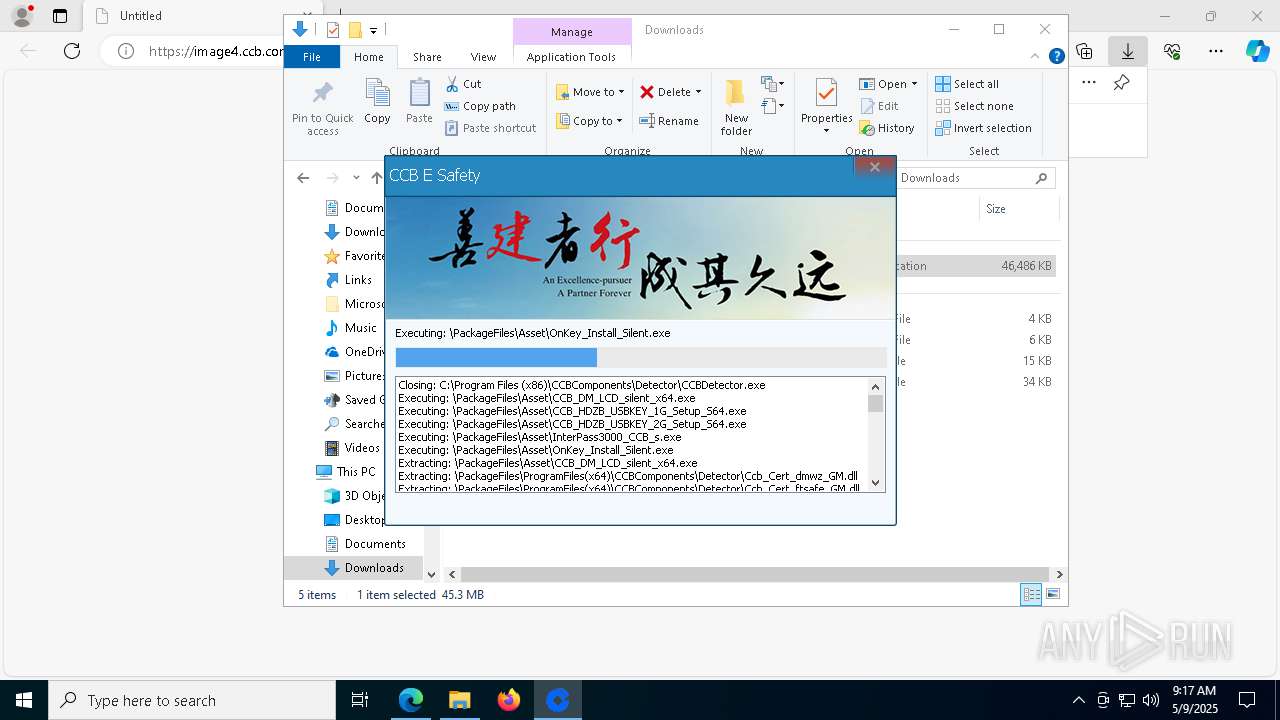Show hidden system tray icons

1078,700
